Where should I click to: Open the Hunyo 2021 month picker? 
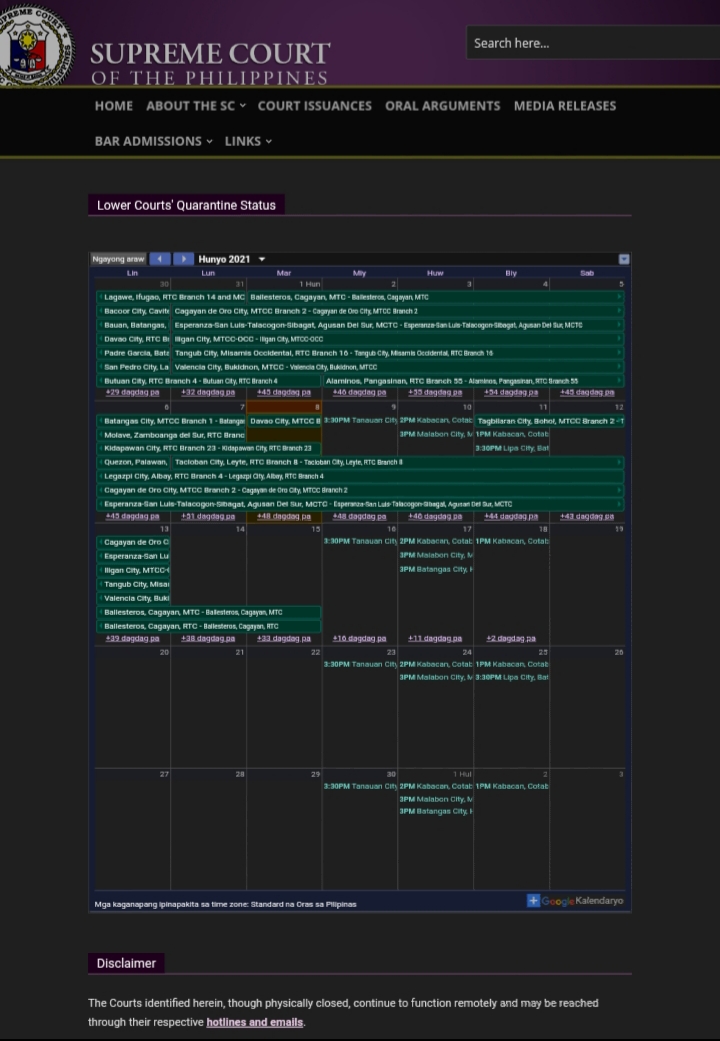[x=232, y=259]
